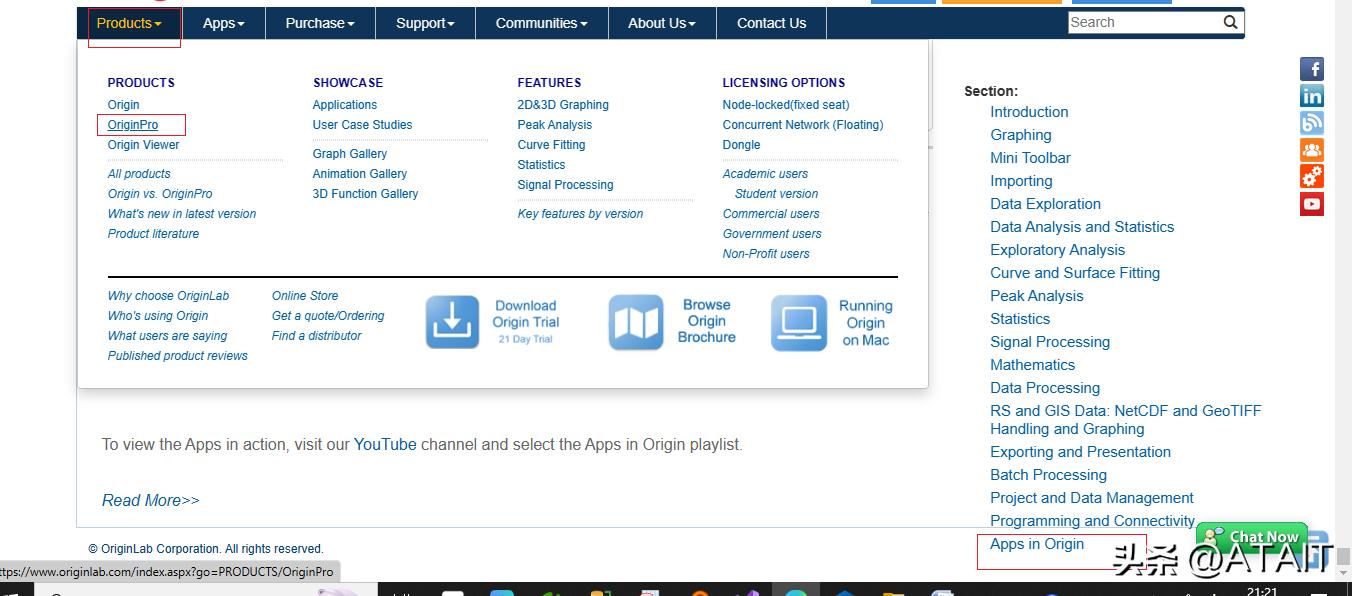Expand the Purchase dropdown menu

click(320, 23)
